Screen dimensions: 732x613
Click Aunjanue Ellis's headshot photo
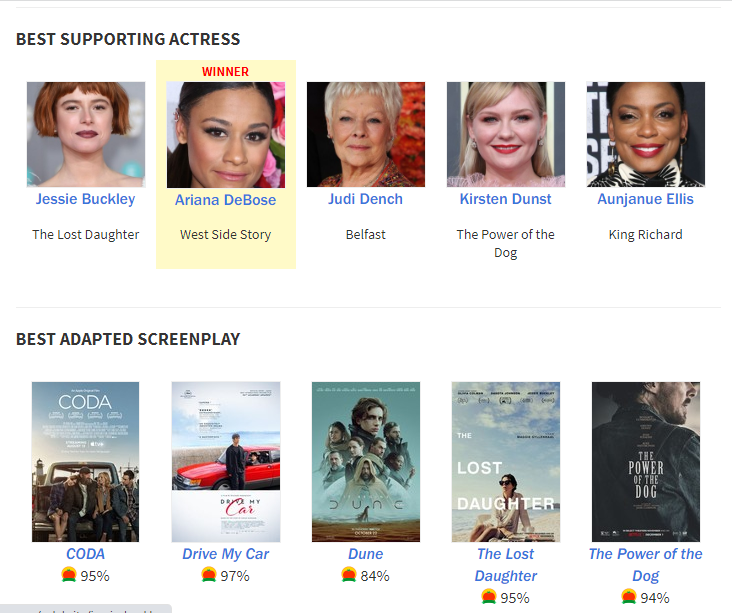point(646,134)
